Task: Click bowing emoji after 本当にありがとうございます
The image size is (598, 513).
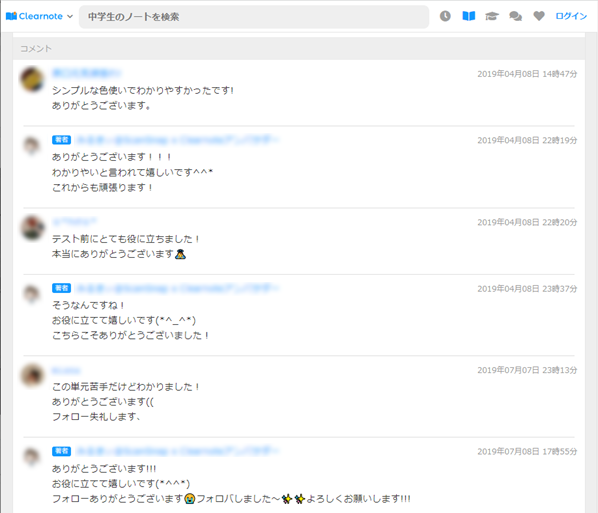Action: (x=180, y=254)
